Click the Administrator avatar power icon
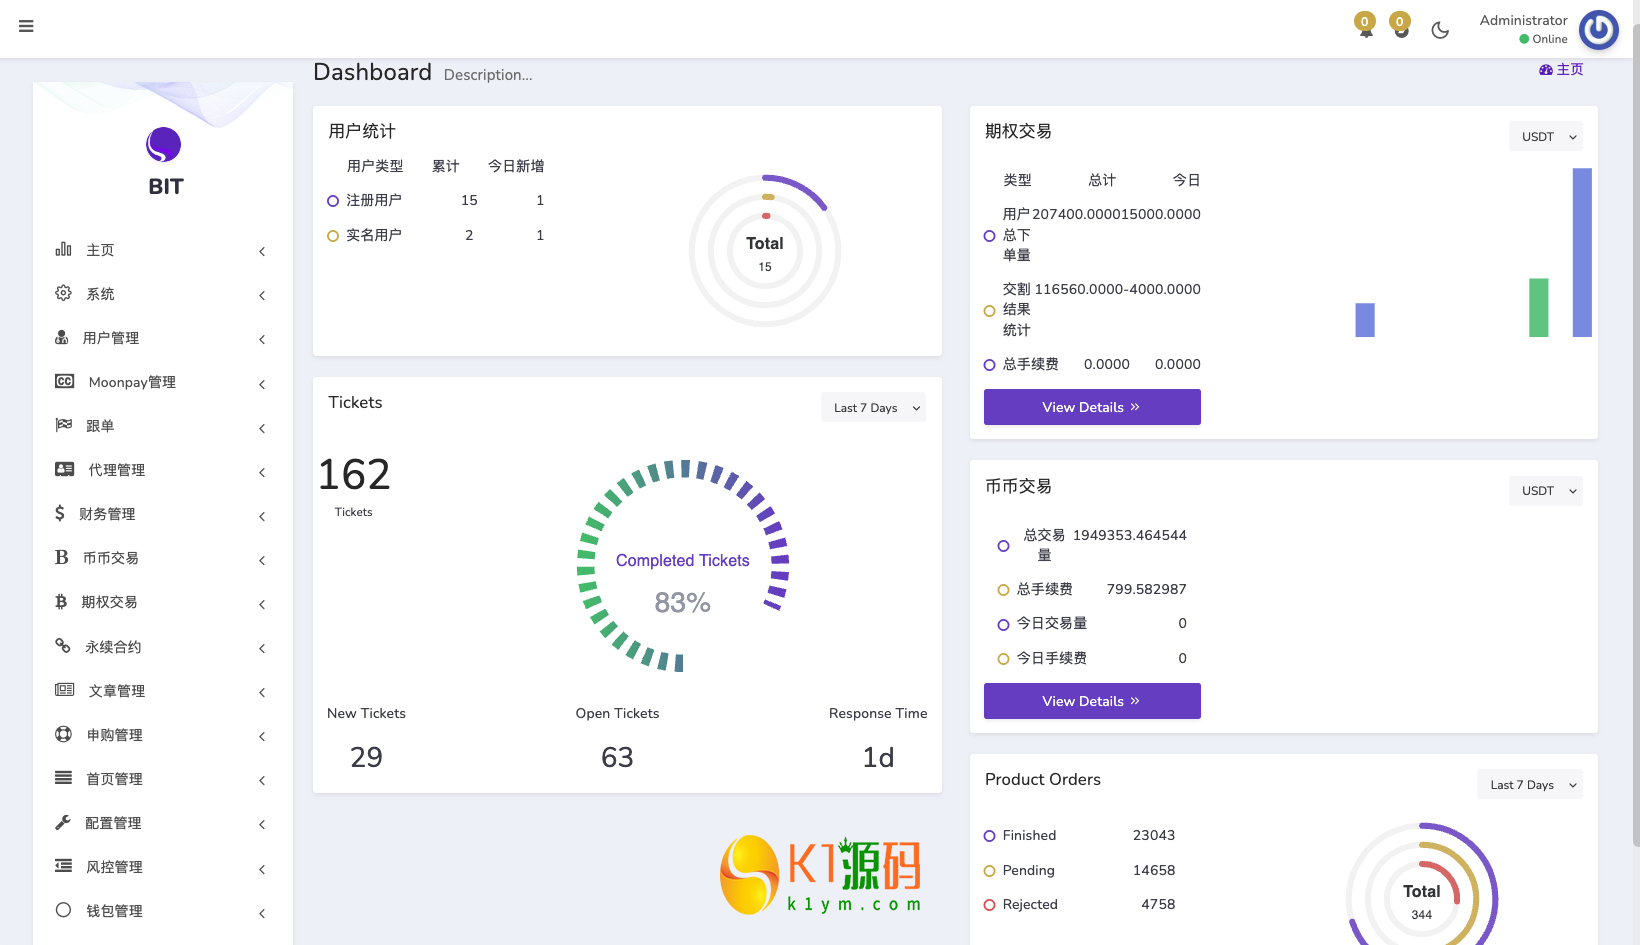This screenshot has height=945, width=1640. [x=1598, y=30]
